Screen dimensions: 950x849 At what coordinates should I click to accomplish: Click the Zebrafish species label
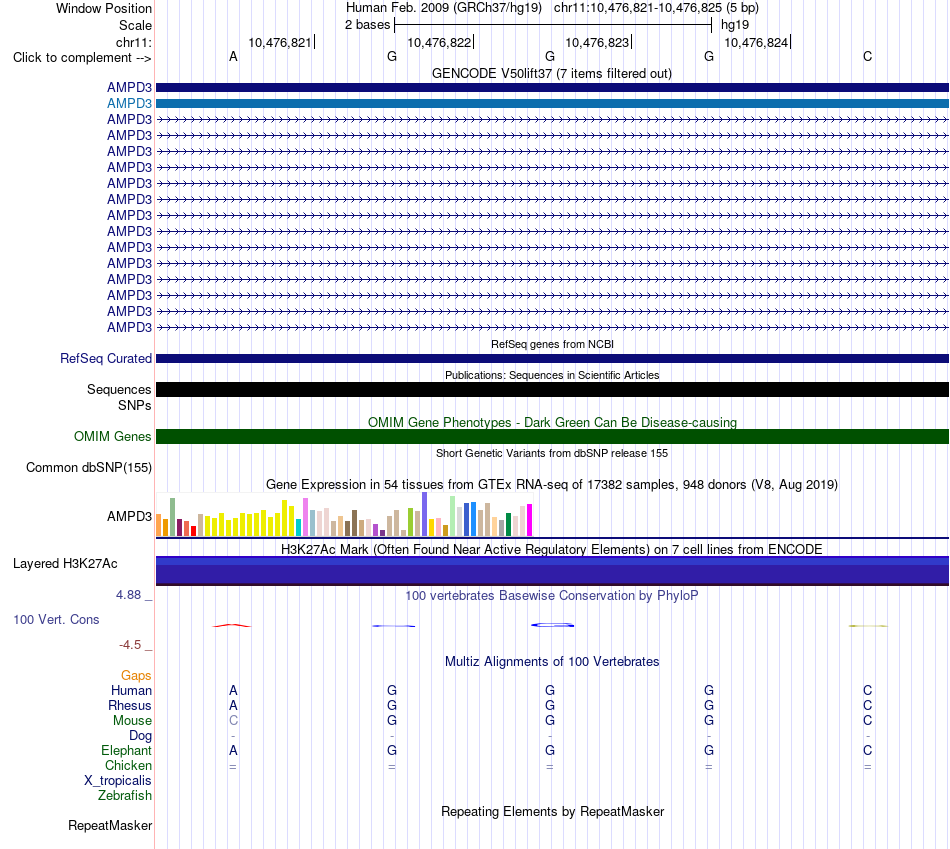tap(125, 796)
